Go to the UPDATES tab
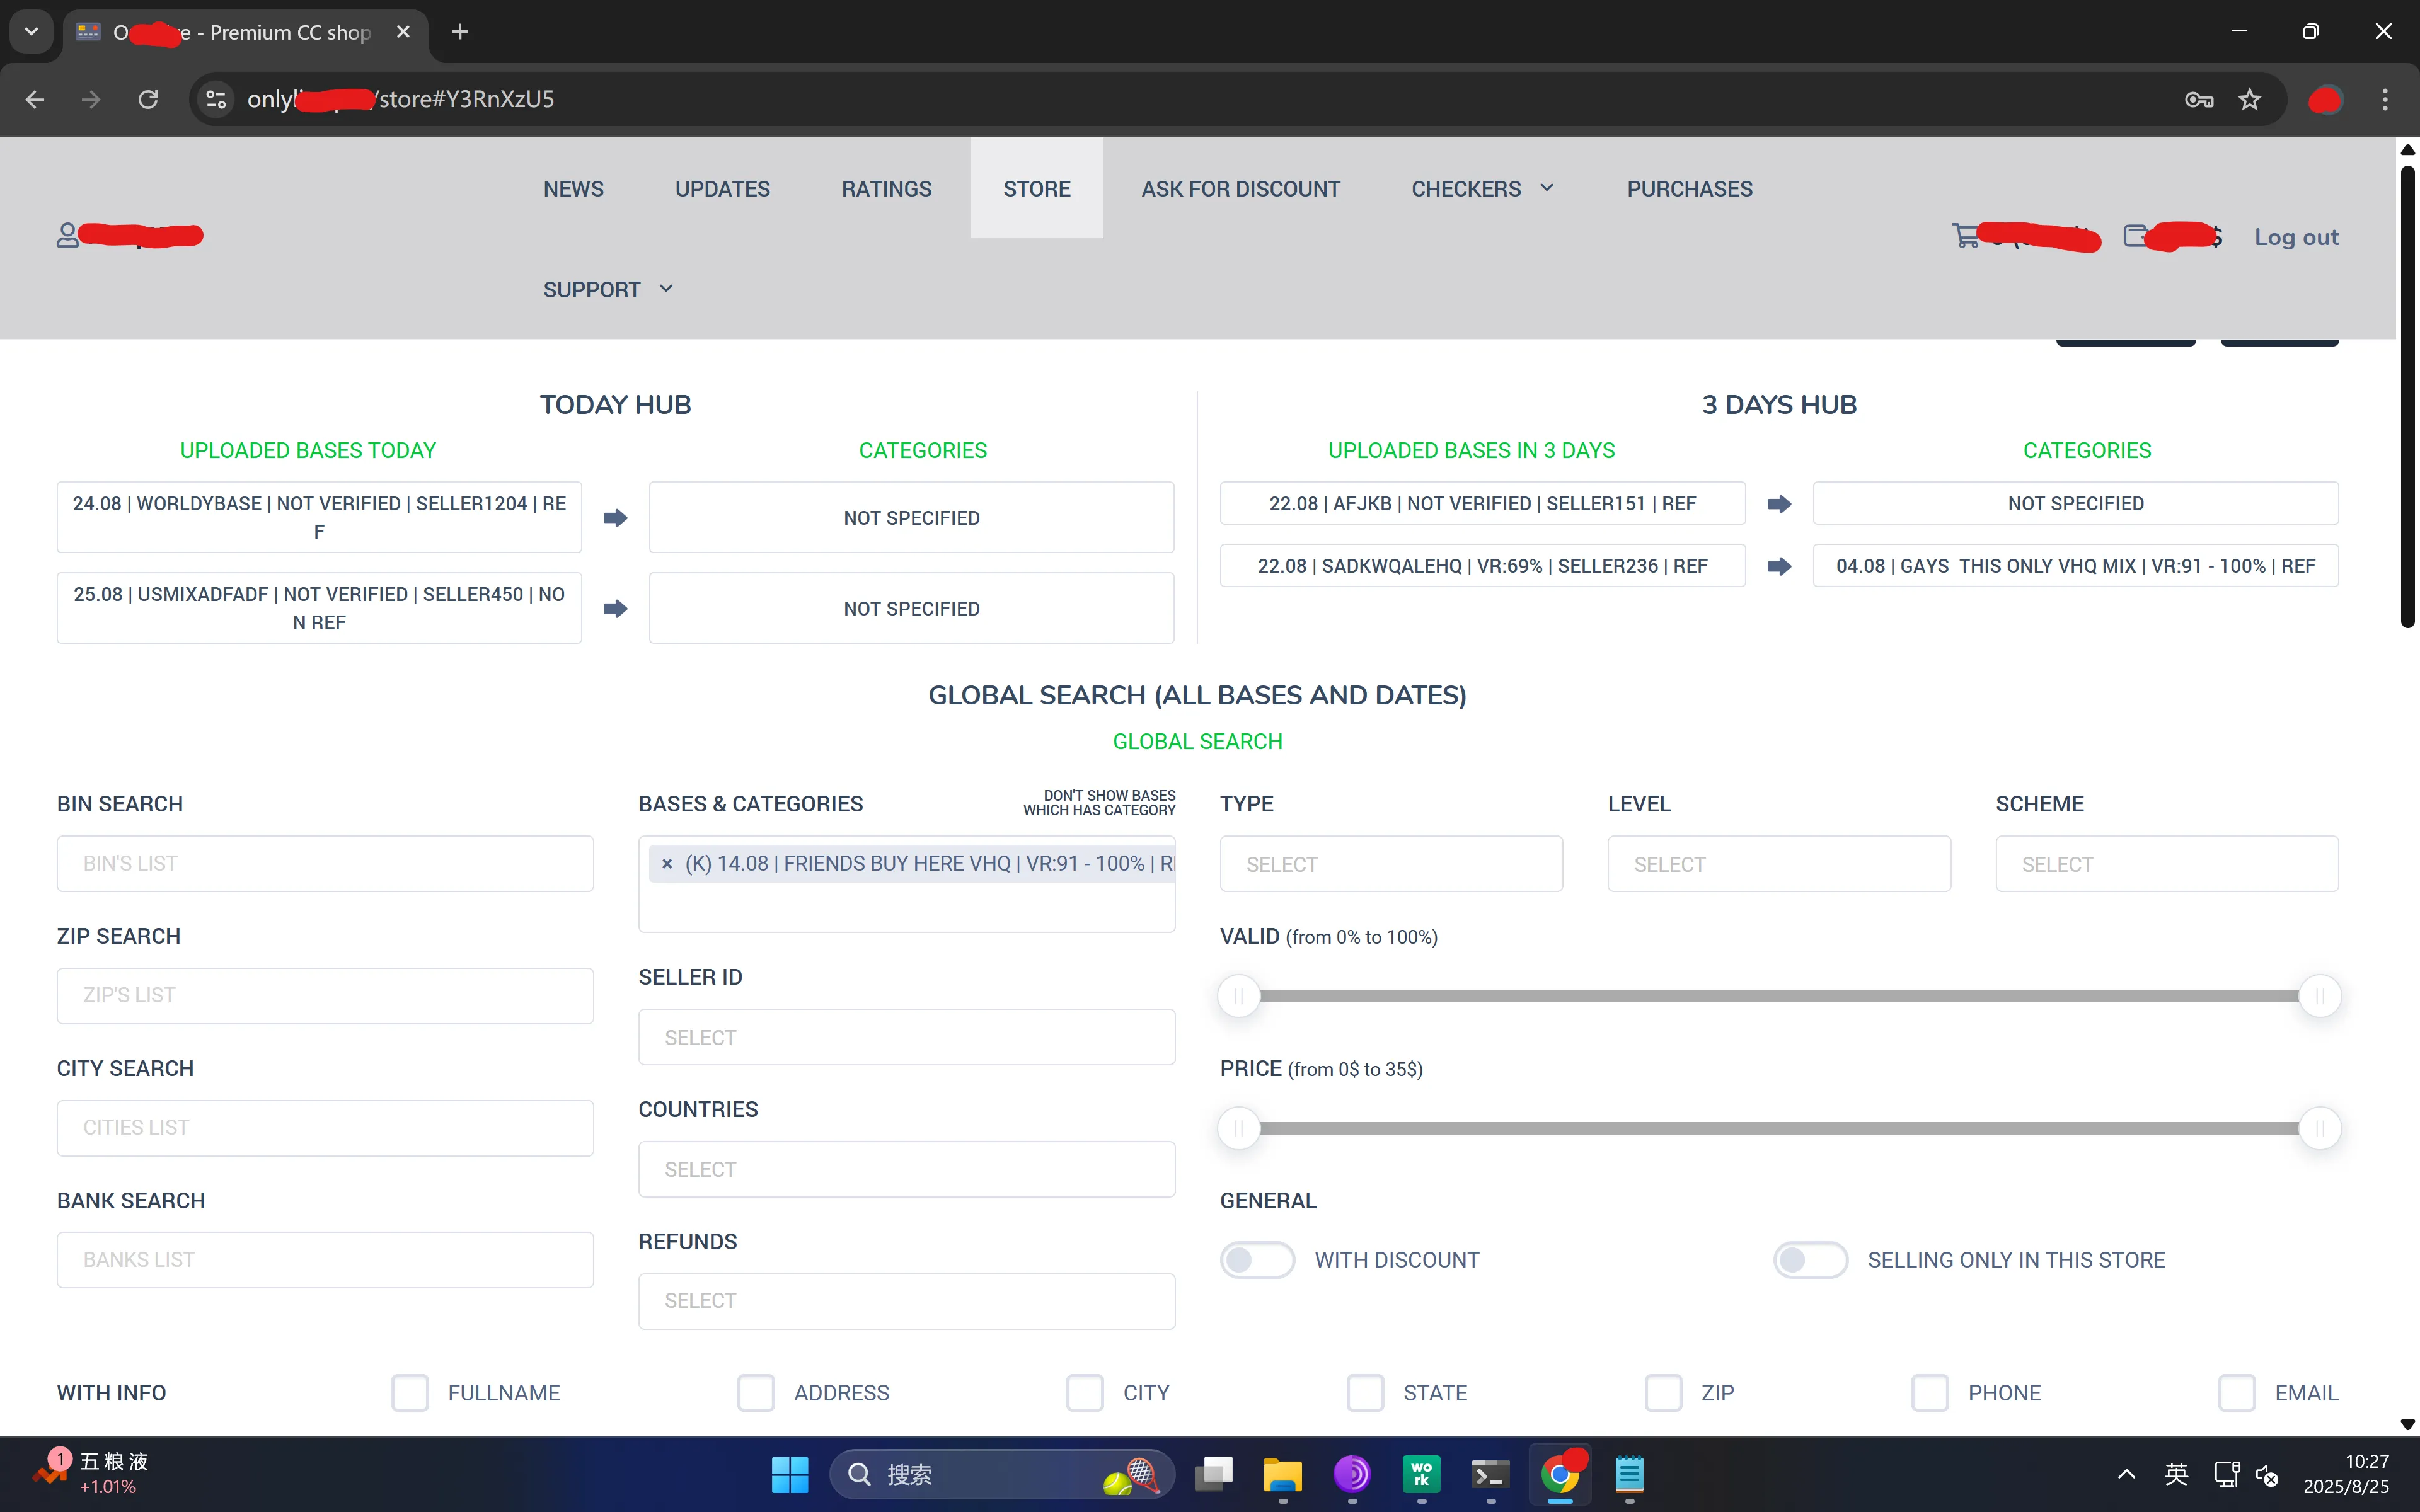 click(x=722, y=188)
